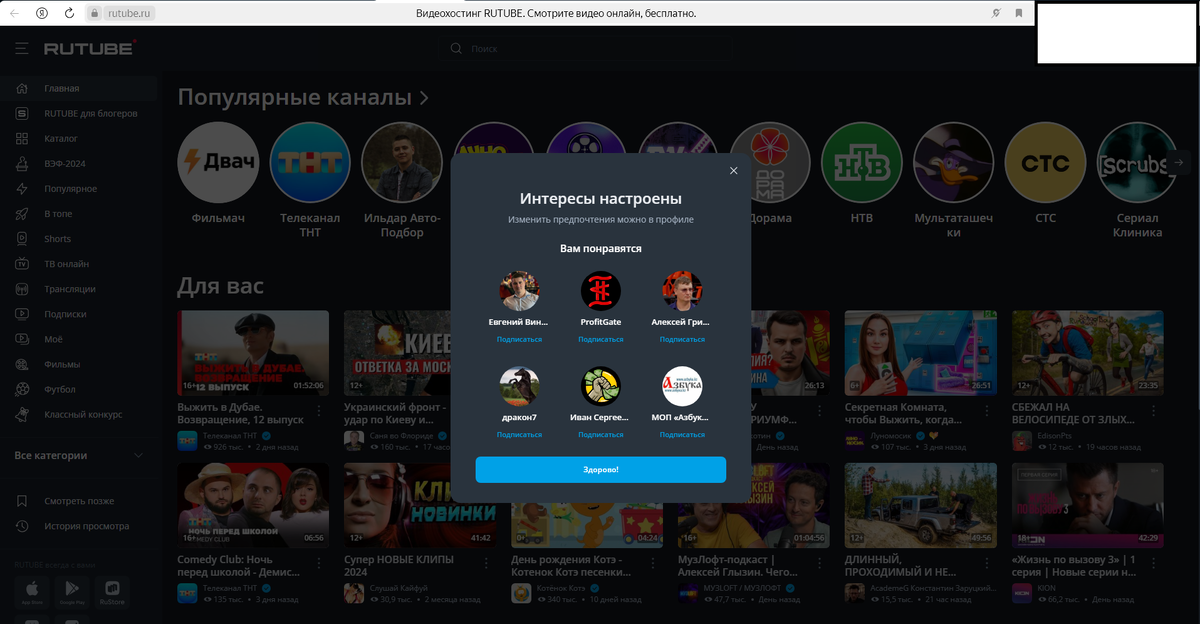Click the Классный конкурс icon
This screenshot has height=624, width=1200.
(x=22, y=414)
